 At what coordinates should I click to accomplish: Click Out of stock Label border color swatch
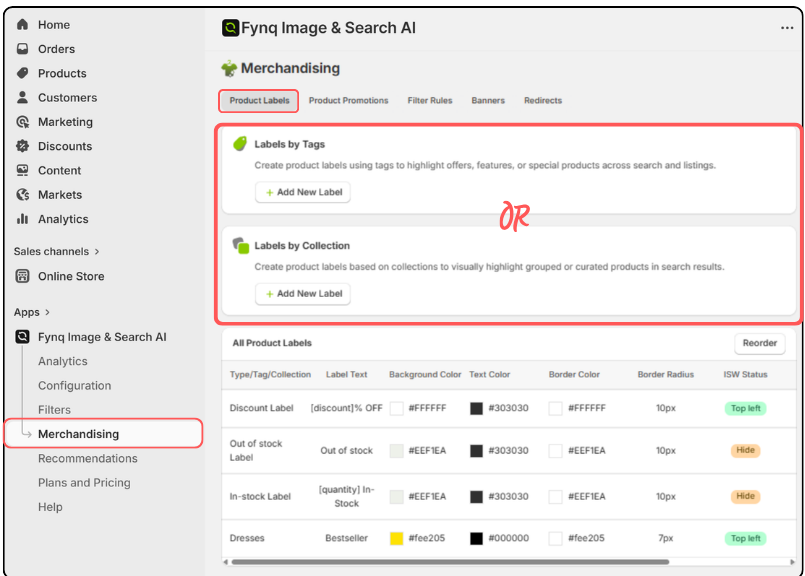coord(555,451)
